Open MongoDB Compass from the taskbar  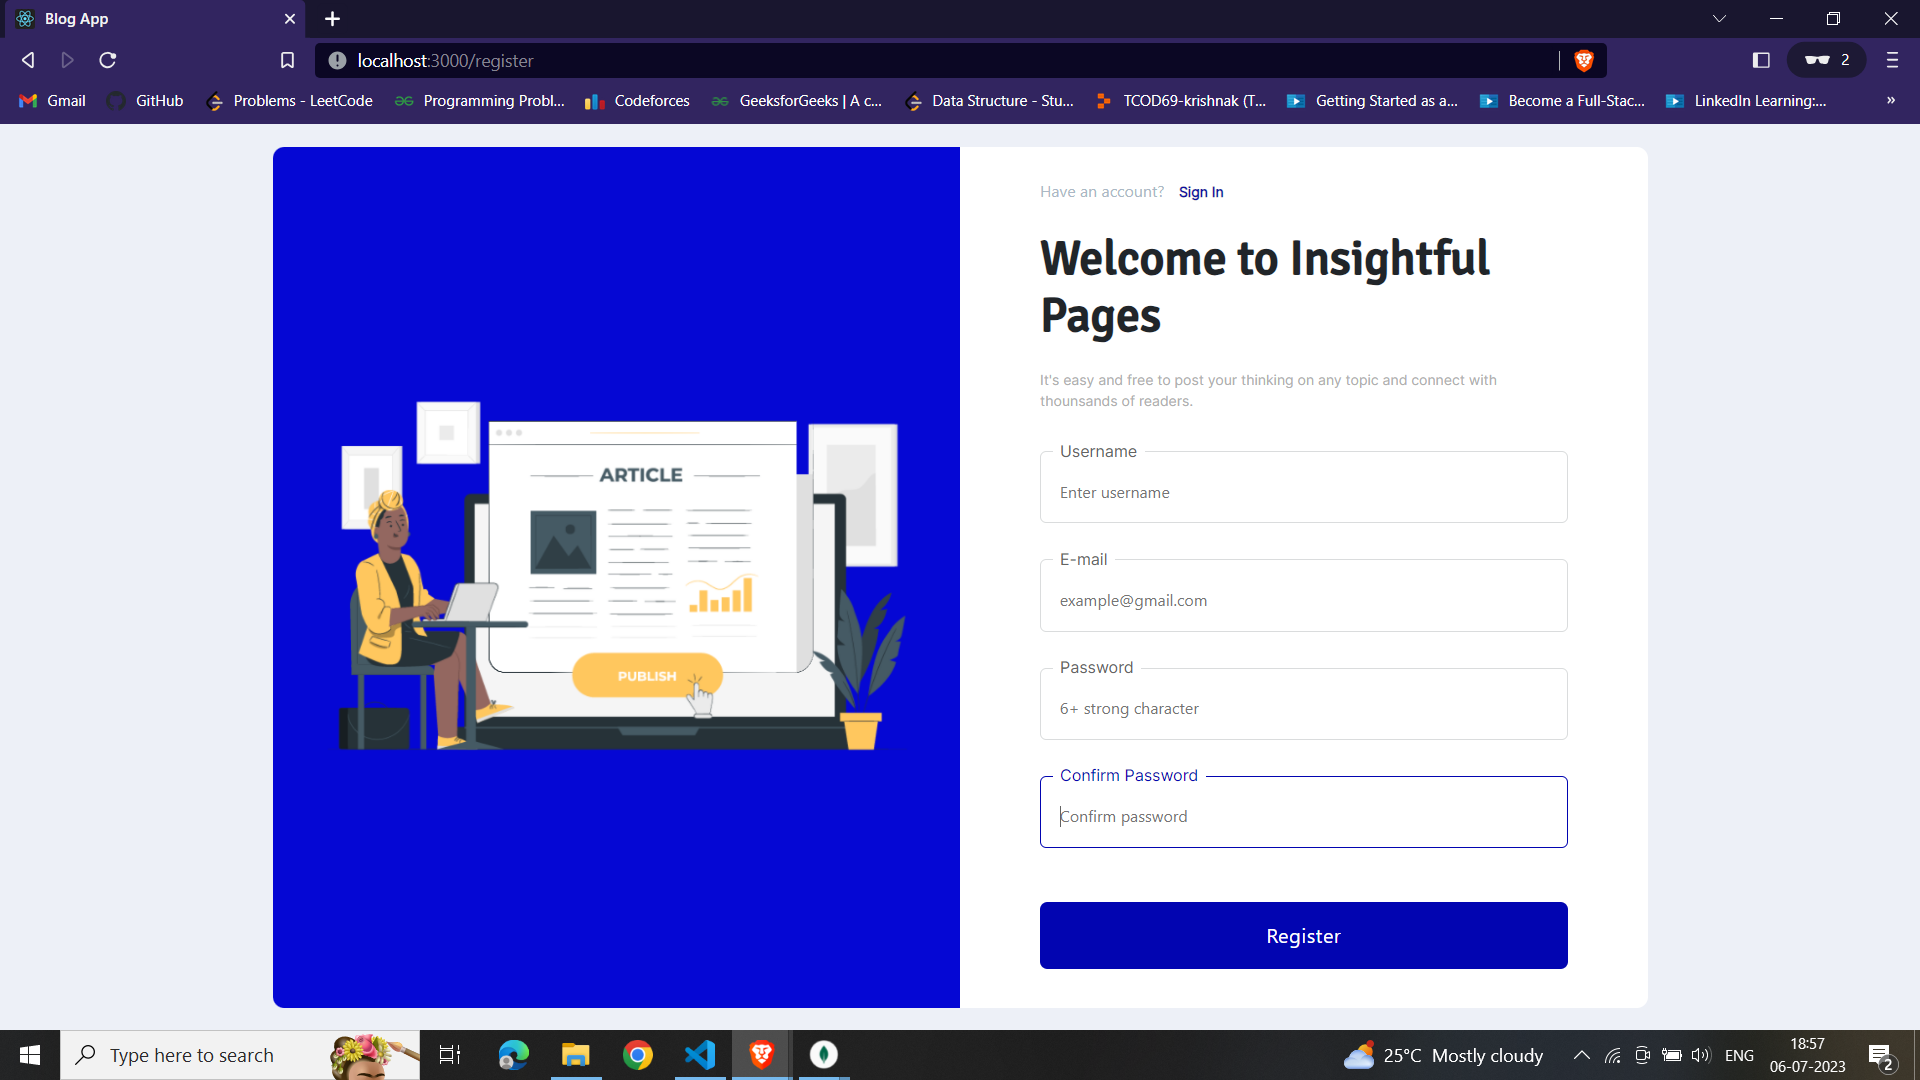823,1055
